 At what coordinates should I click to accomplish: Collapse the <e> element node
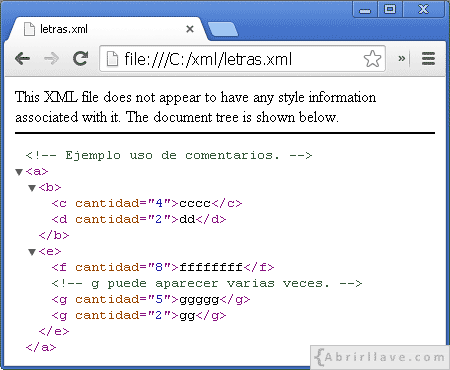(32, 252)
